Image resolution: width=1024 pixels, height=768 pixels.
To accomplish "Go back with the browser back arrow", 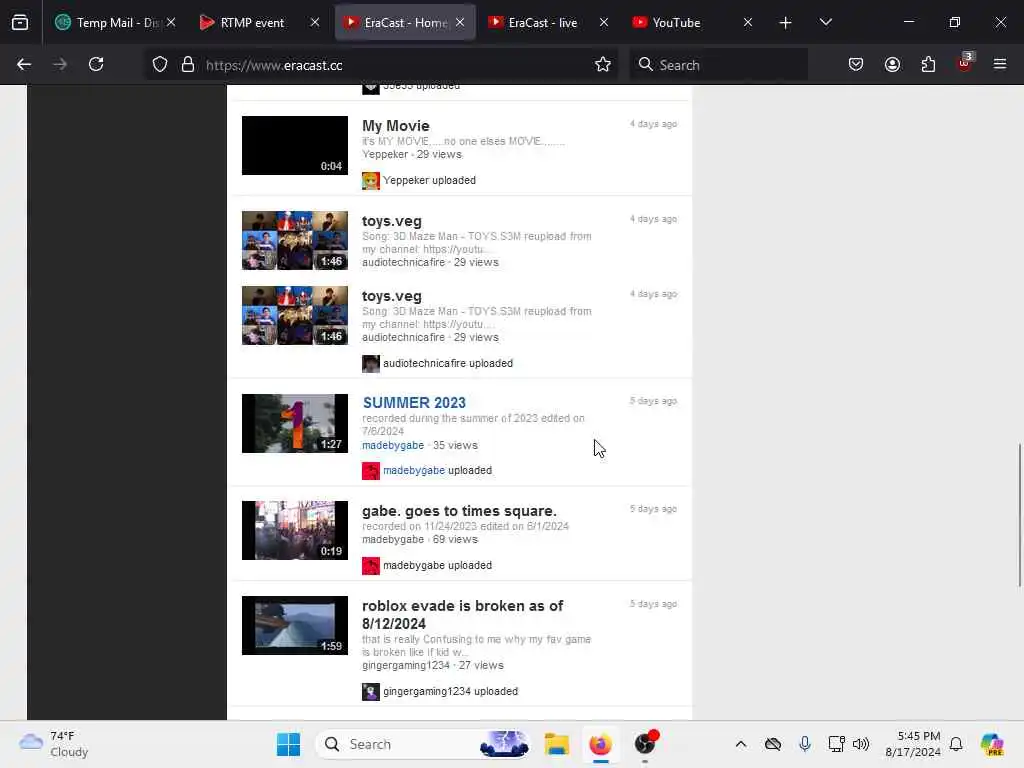I will 24,65.
